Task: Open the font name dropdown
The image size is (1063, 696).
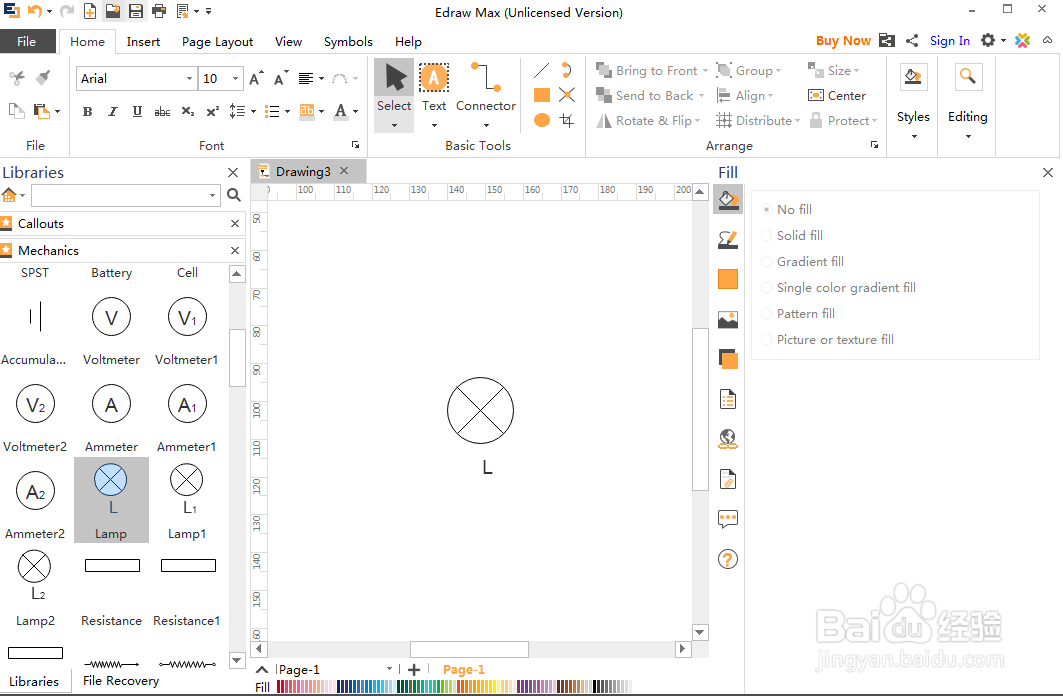Action: click(x=189, y=79)
